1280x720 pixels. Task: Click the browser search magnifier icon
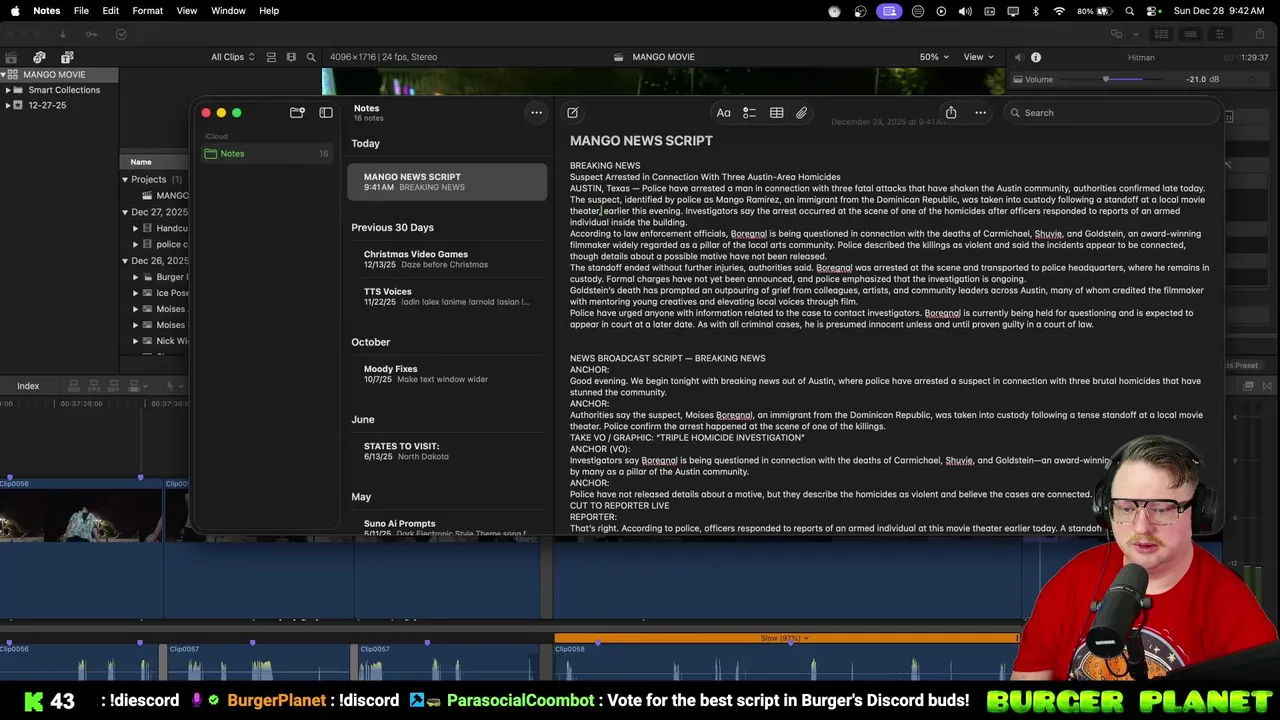311,57
